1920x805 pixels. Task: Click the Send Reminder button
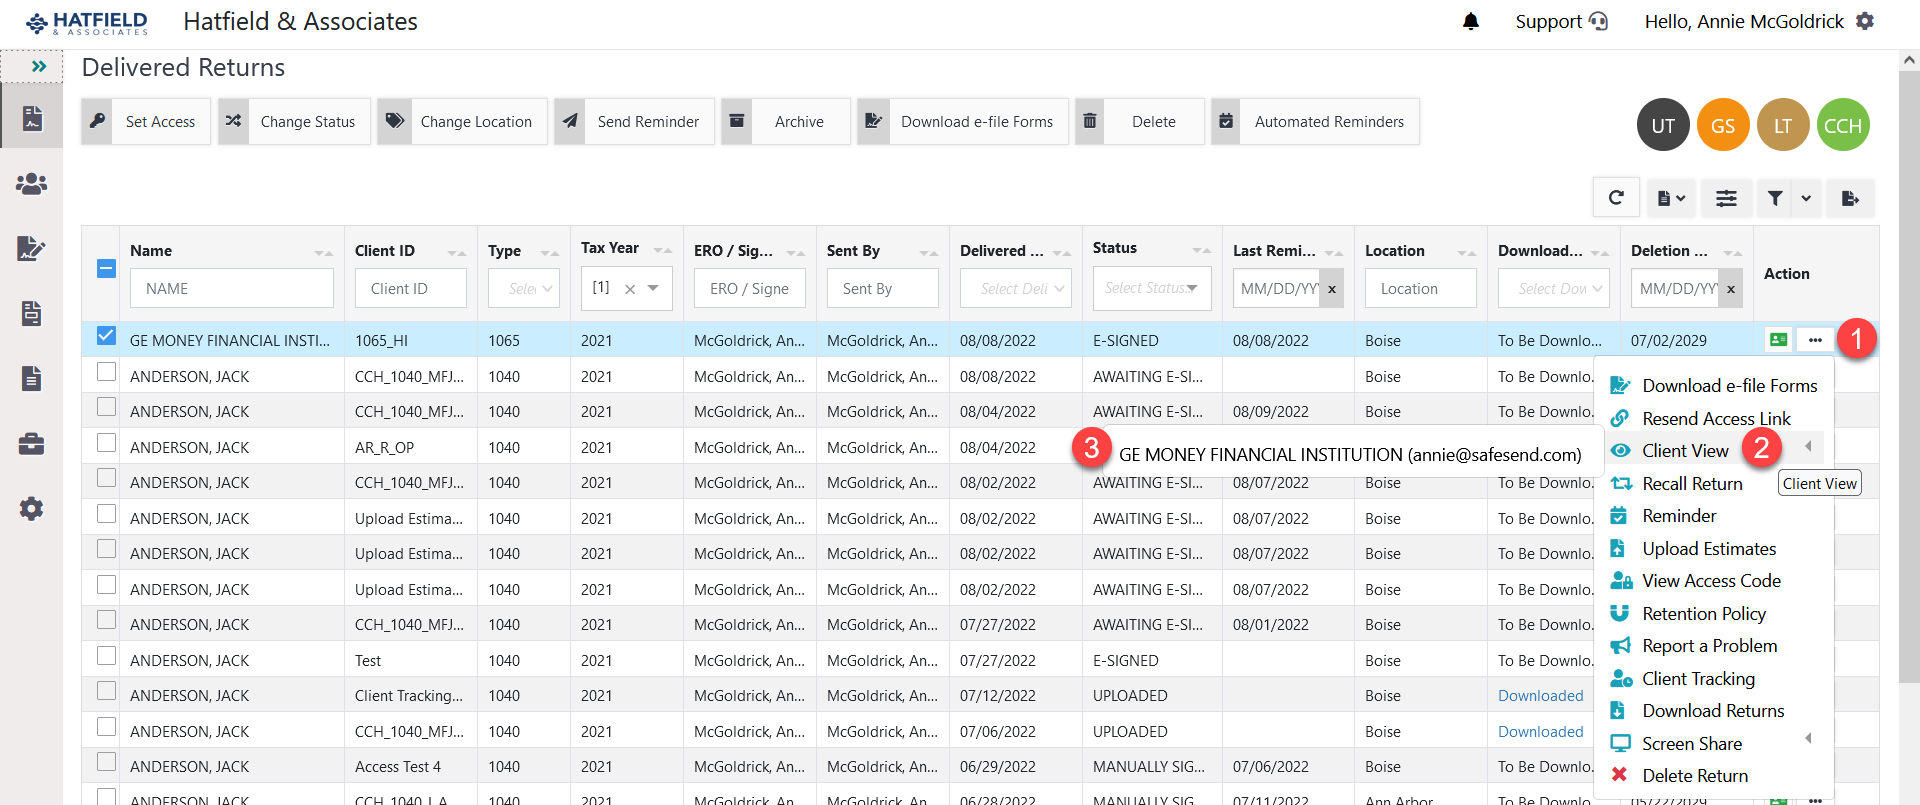(x=634, y=121)
